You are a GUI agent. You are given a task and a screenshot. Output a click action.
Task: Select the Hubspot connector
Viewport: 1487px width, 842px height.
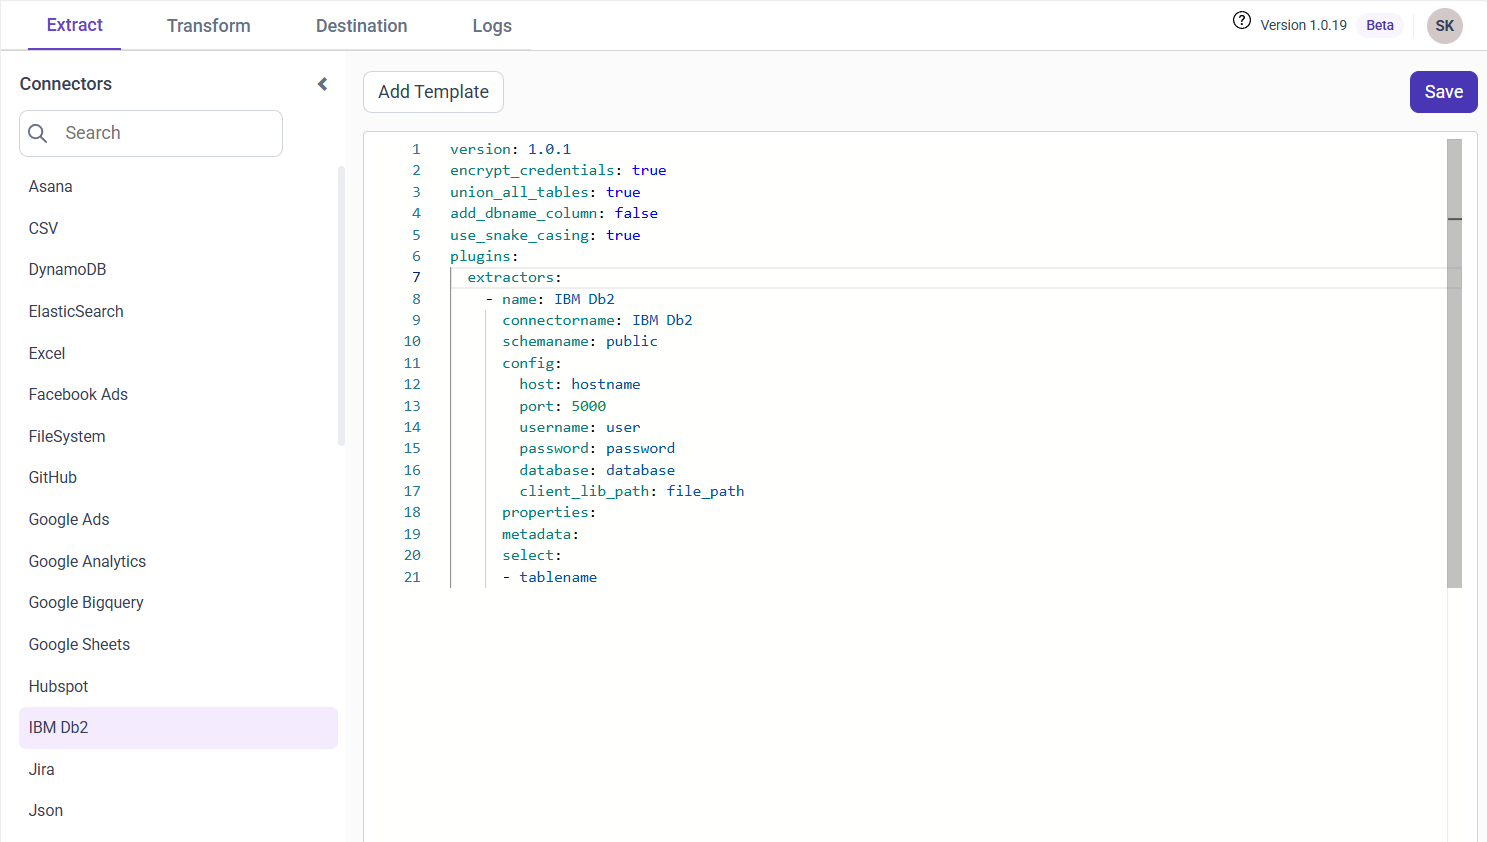pos(58,686)
